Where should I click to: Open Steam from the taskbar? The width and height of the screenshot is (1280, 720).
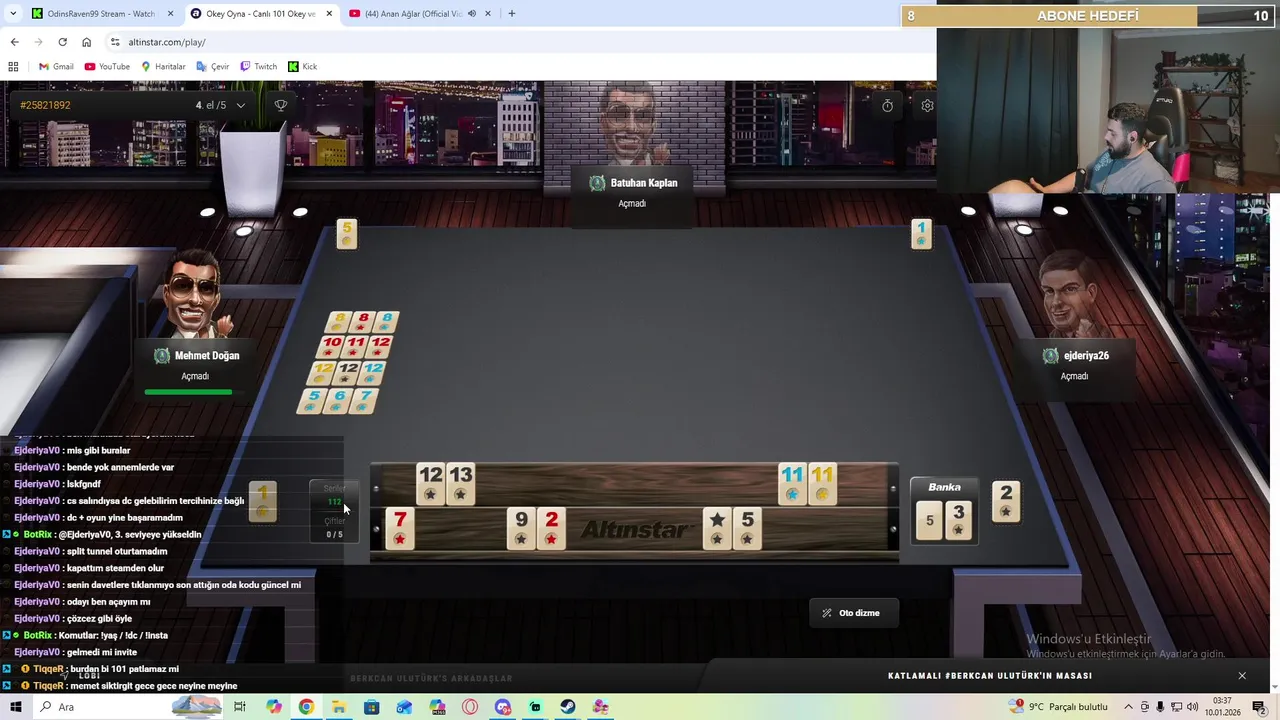[x=568, y=707]
